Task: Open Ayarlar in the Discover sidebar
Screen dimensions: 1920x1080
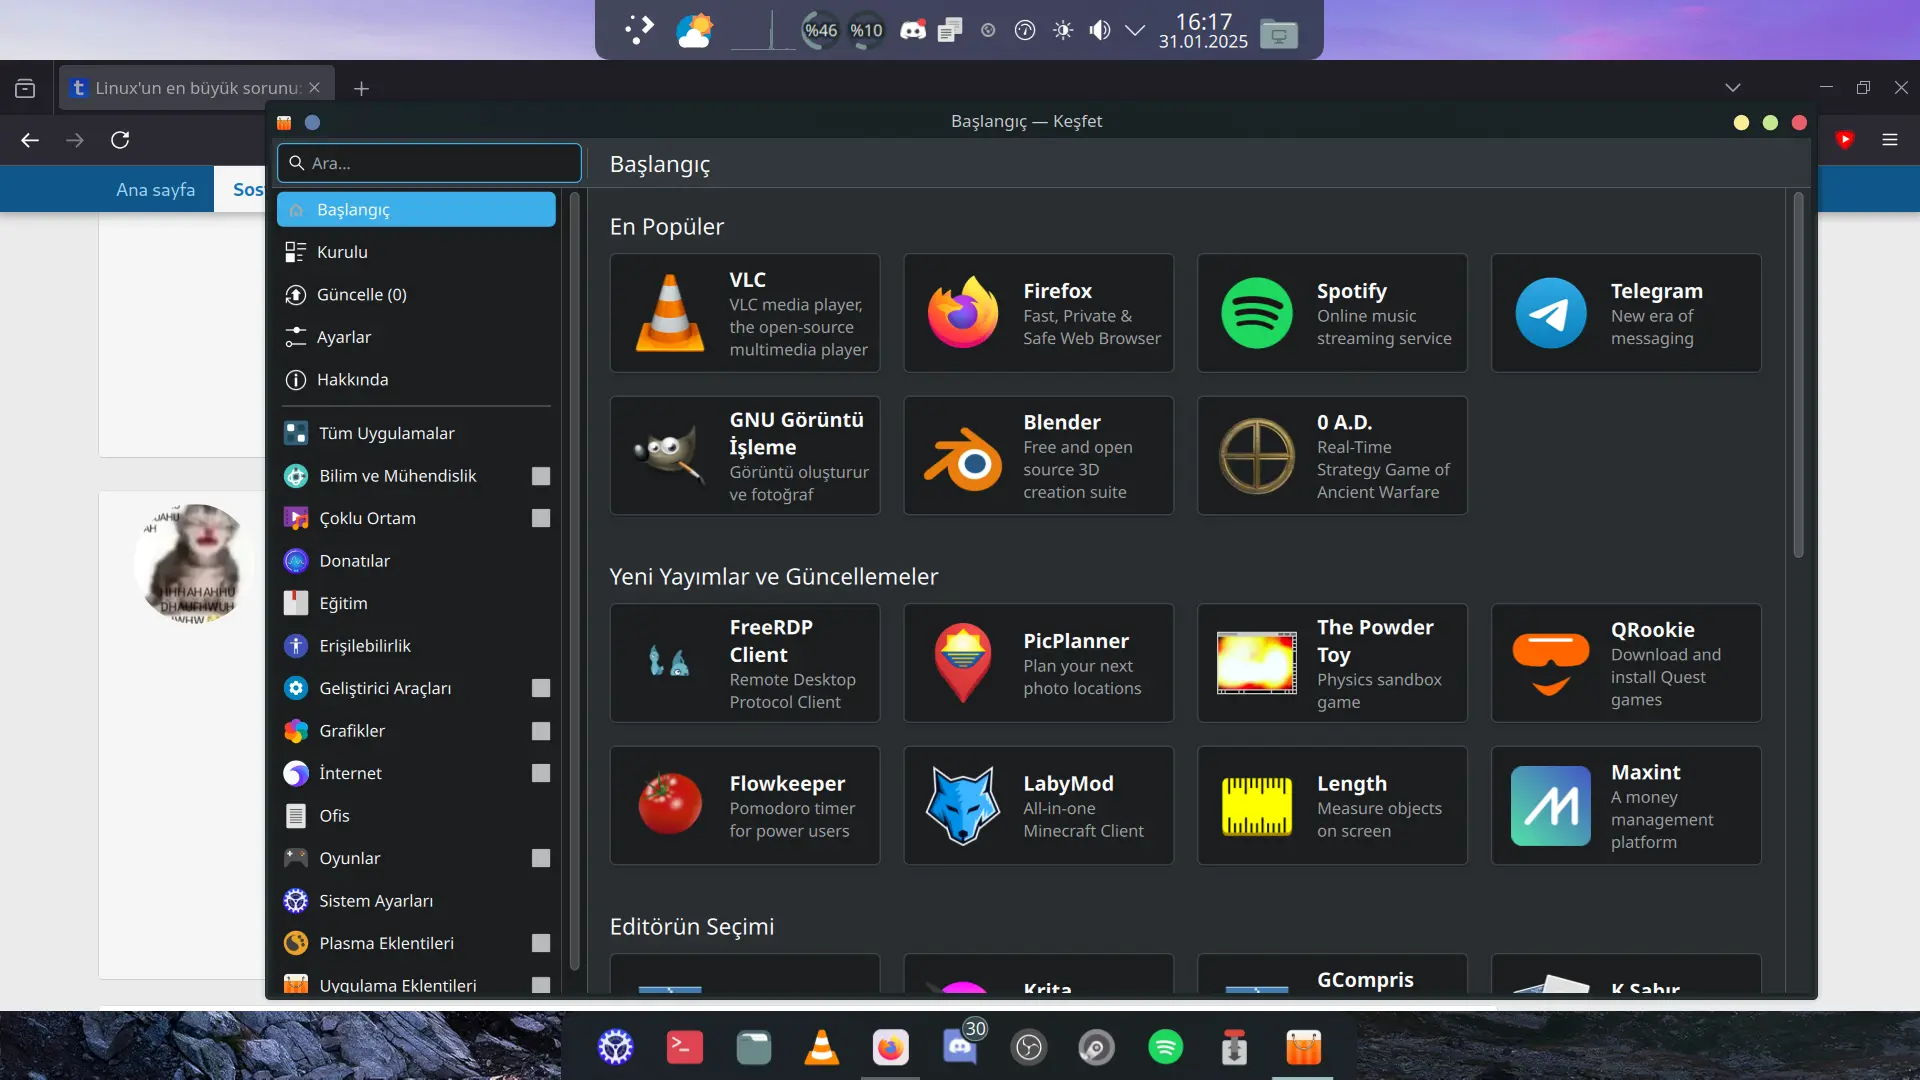Action: [416, 337]
